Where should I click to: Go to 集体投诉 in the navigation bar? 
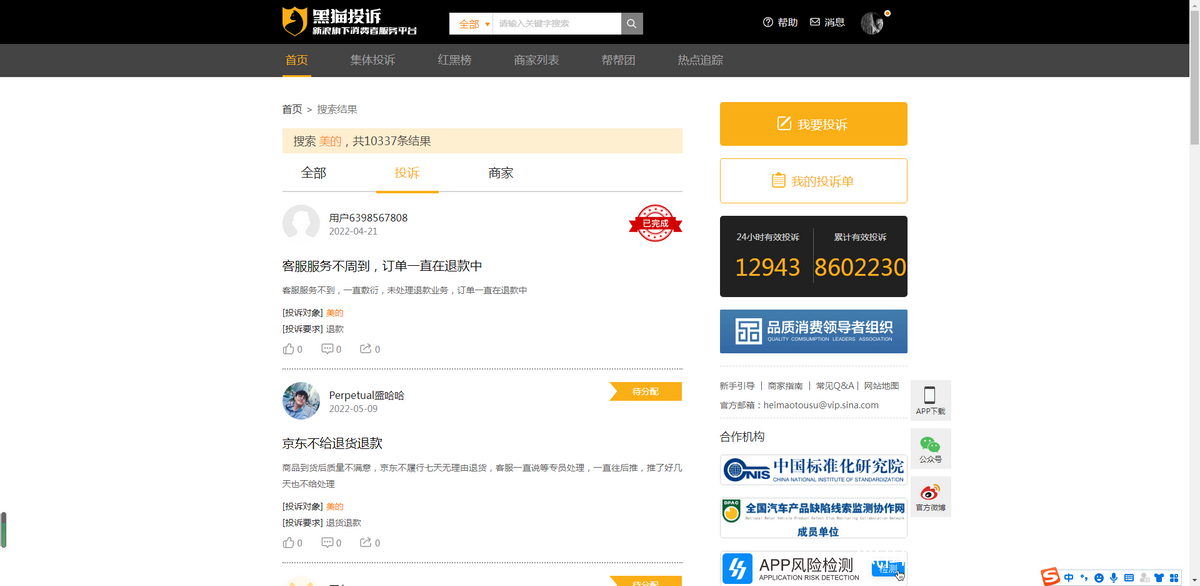[372, 60]
